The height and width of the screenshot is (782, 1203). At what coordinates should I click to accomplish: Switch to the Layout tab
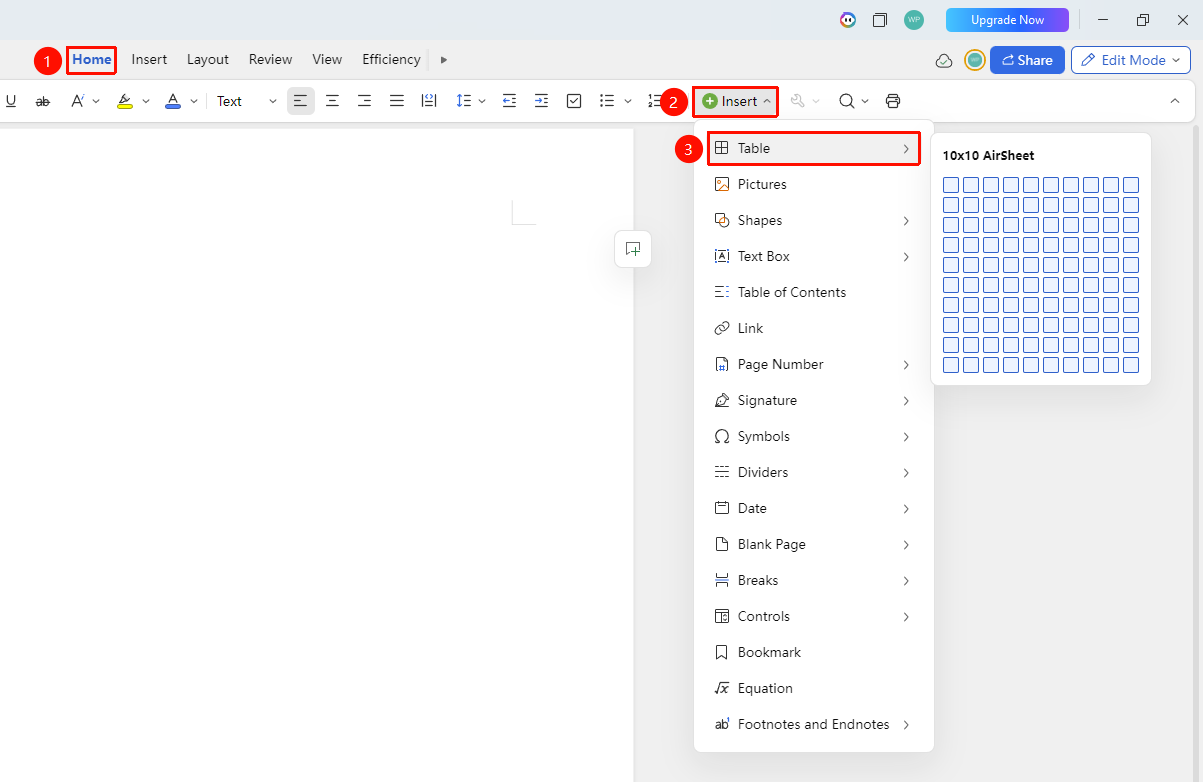(x=208, y=60)
